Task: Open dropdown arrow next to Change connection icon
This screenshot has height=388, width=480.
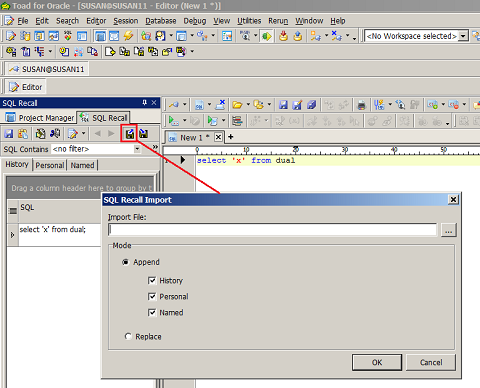Action: point(184,105)
